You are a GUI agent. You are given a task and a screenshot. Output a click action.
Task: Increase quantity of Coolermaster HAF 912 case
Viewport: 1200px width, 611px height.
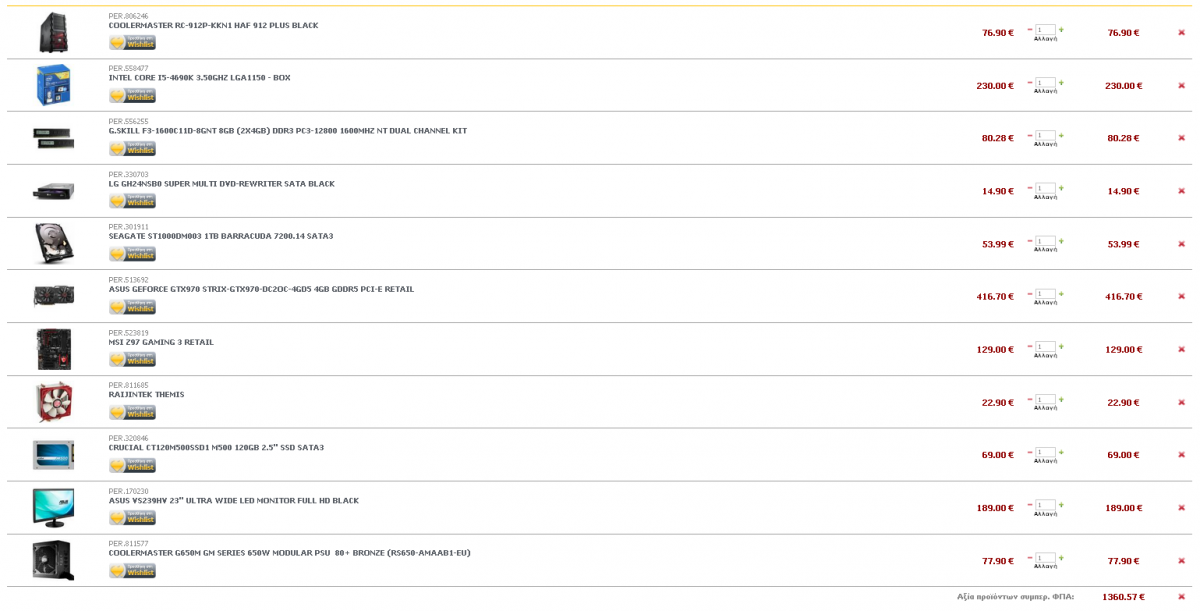tap(1061, 29)
